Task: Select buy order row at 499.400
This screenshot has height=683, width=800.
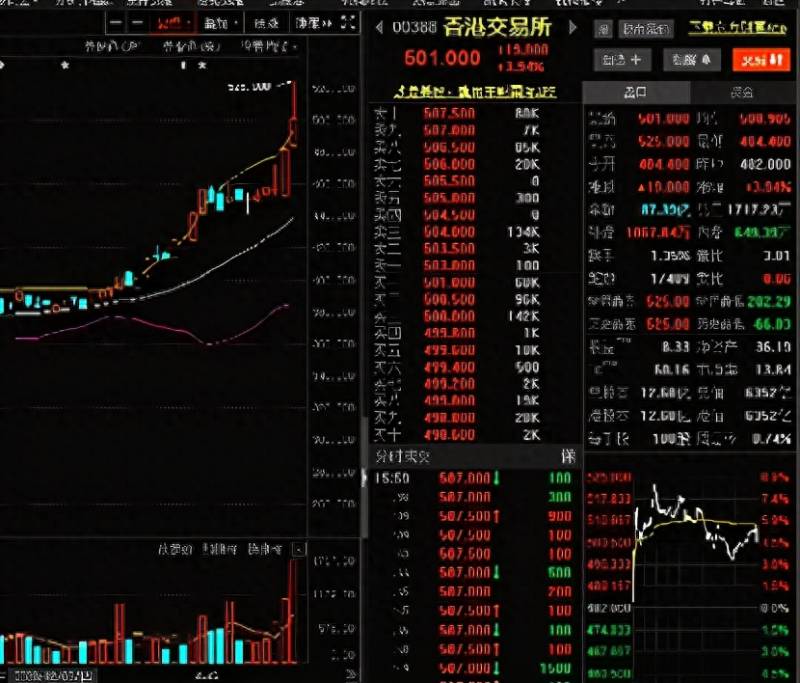Action: [457, 367]
